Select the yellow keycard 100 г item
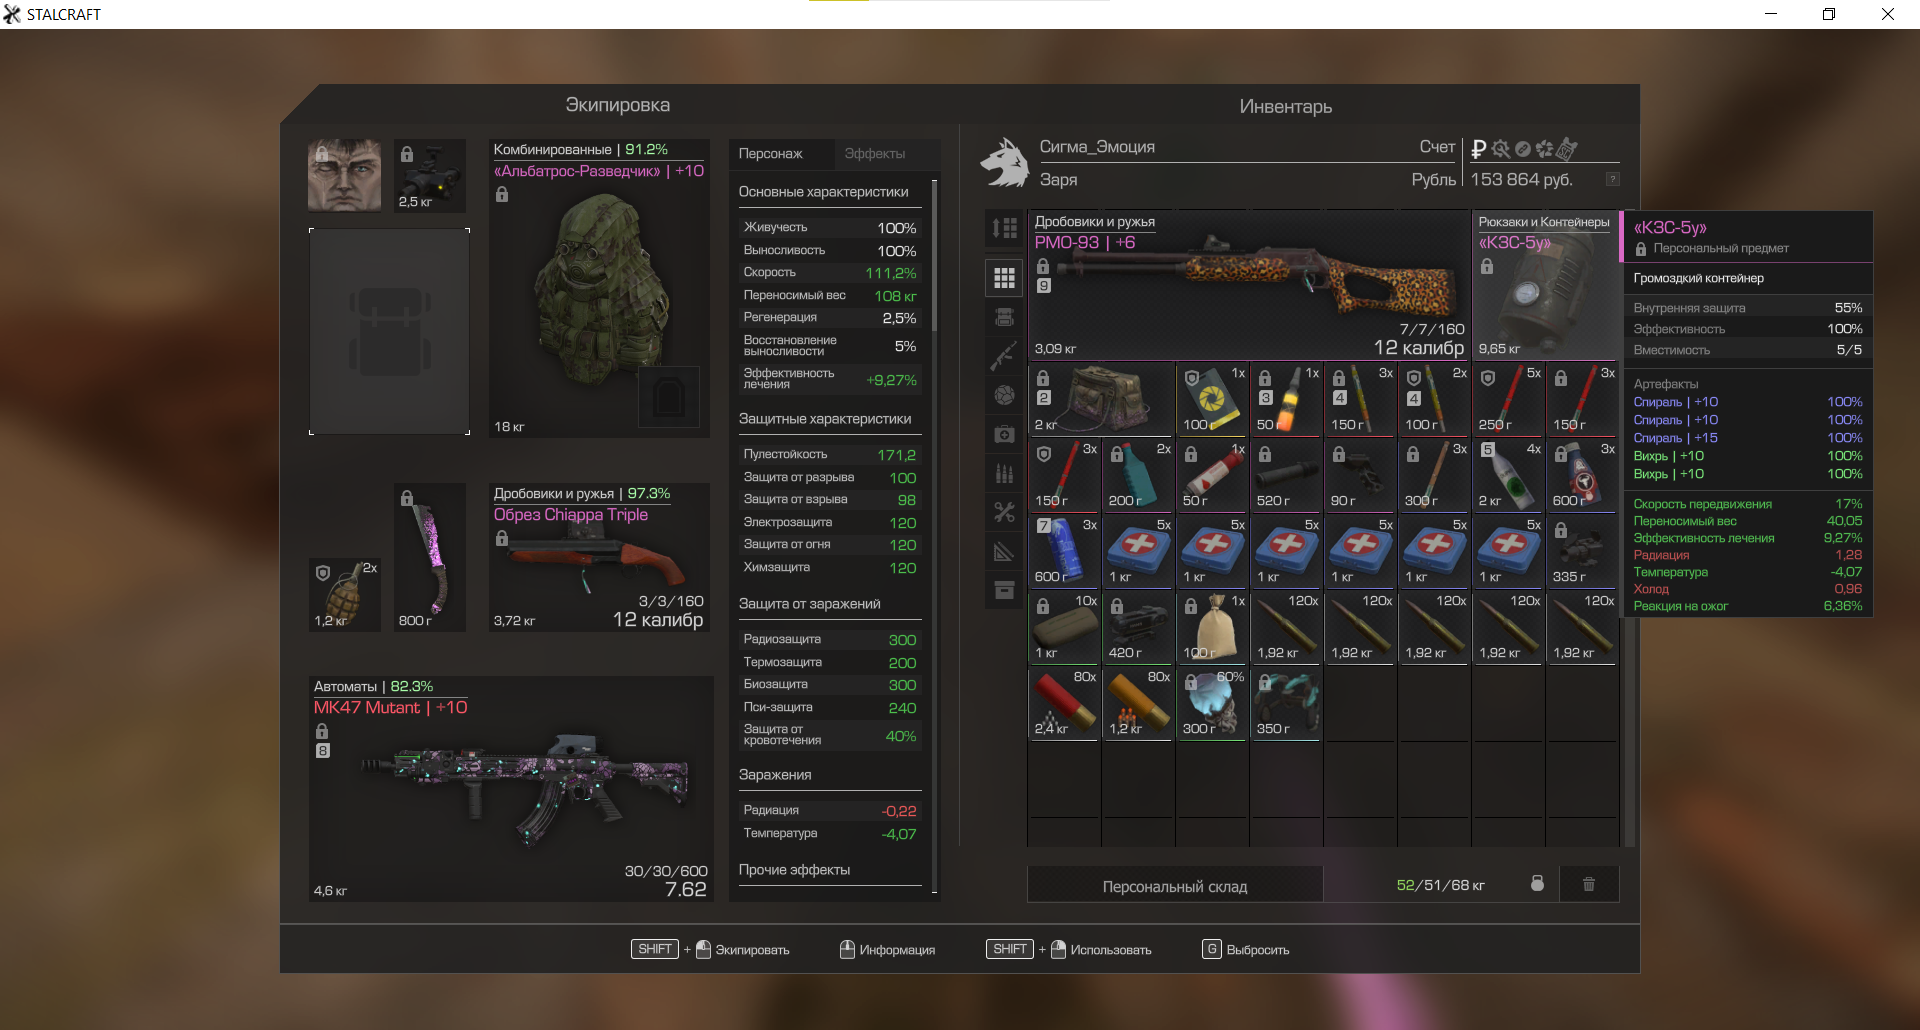The height and width of the screenshot is (1030, 1920). coord(1212,399)
